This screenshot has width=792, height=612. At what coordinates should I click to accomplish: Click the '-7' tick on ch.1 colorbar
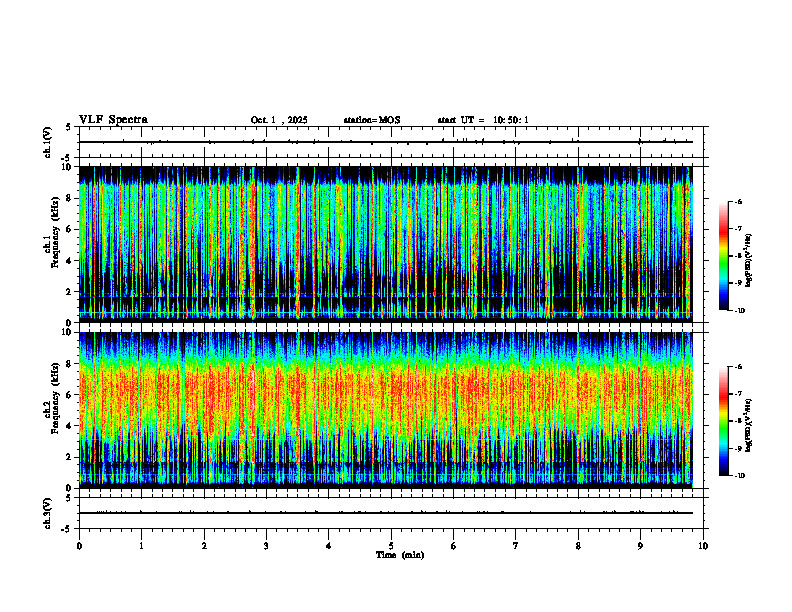click(738, 229)
